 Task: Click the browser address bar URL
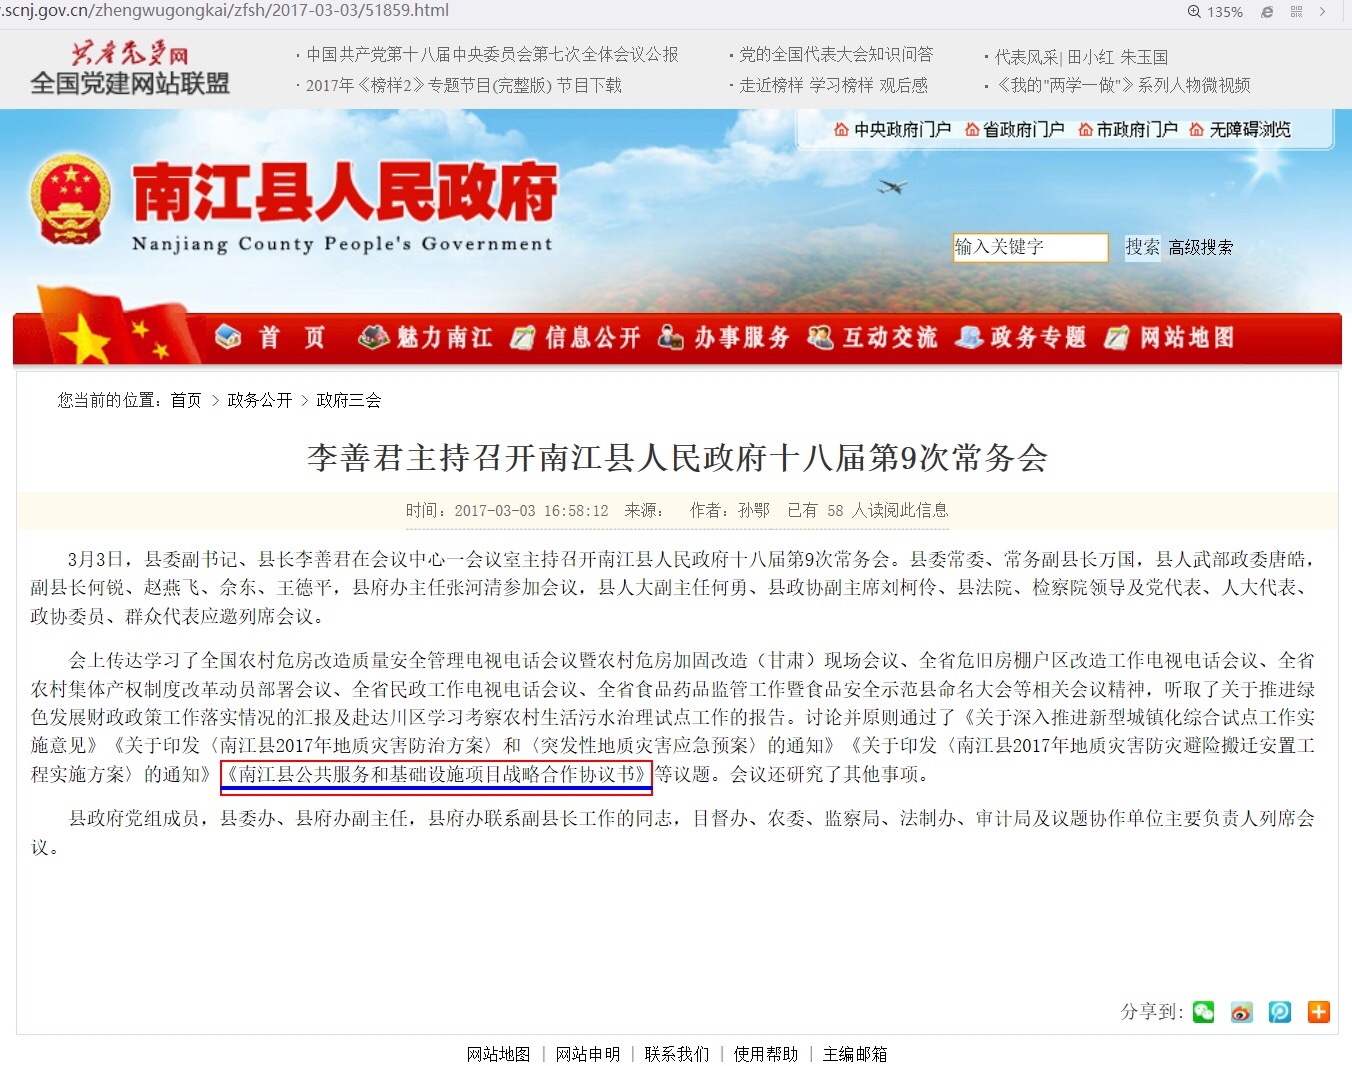[226, 11]
